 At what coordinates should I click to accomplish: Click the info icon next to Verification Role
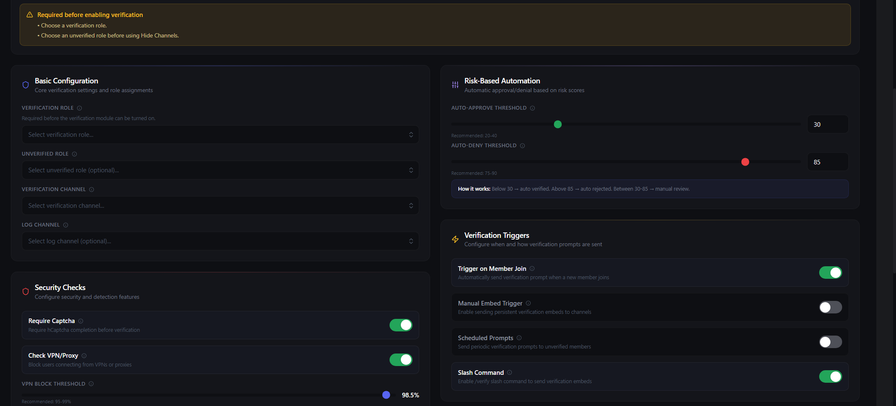[x=79, y=108]
